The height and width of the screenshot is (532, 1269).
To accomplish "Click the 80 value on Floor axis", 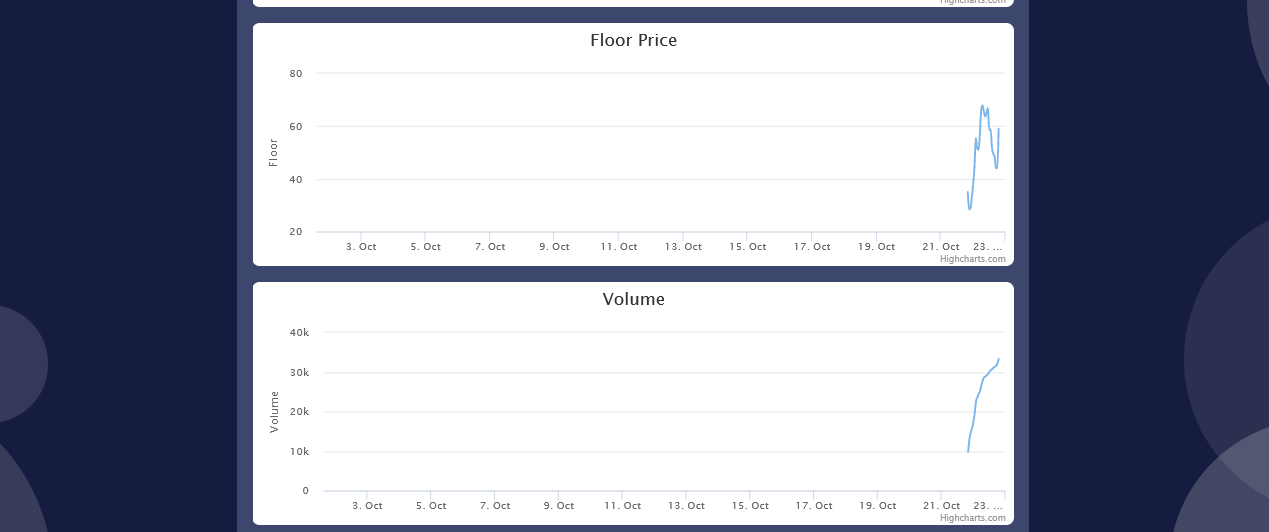I will pos(296,74).
